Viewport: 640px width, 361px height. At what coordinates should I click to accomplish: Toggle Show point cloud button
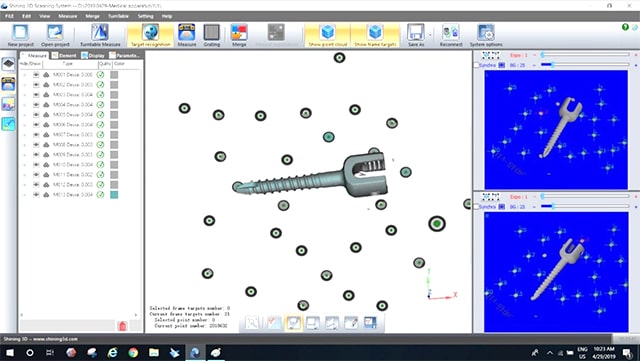[327, 35]
